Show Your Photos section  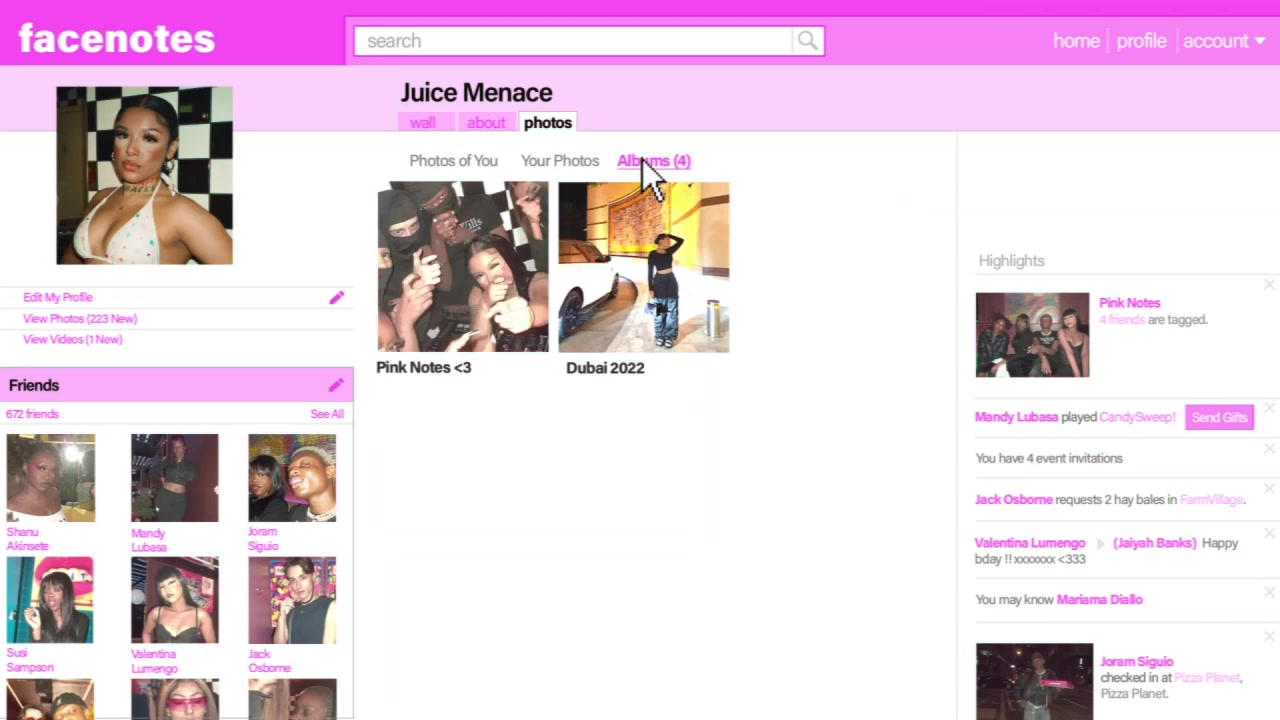[x=560, y=160]
